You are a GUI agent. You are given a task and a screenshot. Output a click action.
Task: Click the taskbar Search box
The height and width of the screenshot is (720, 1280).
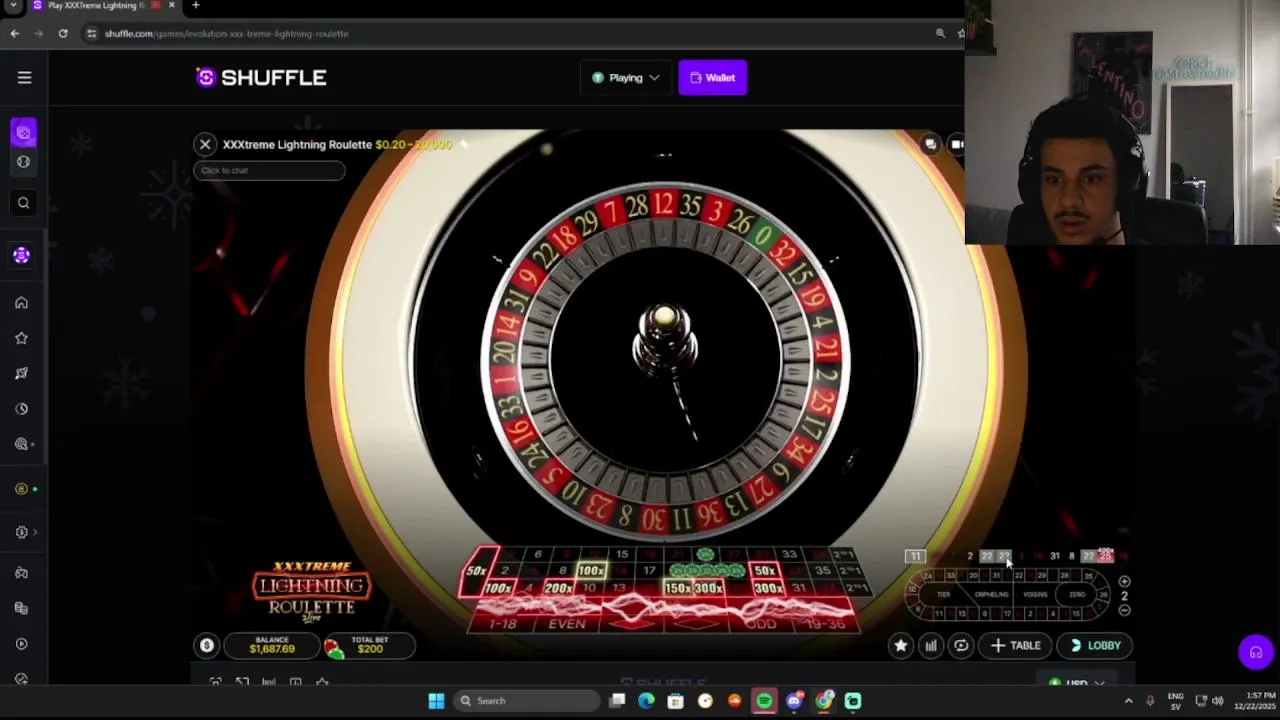[525, 701]
